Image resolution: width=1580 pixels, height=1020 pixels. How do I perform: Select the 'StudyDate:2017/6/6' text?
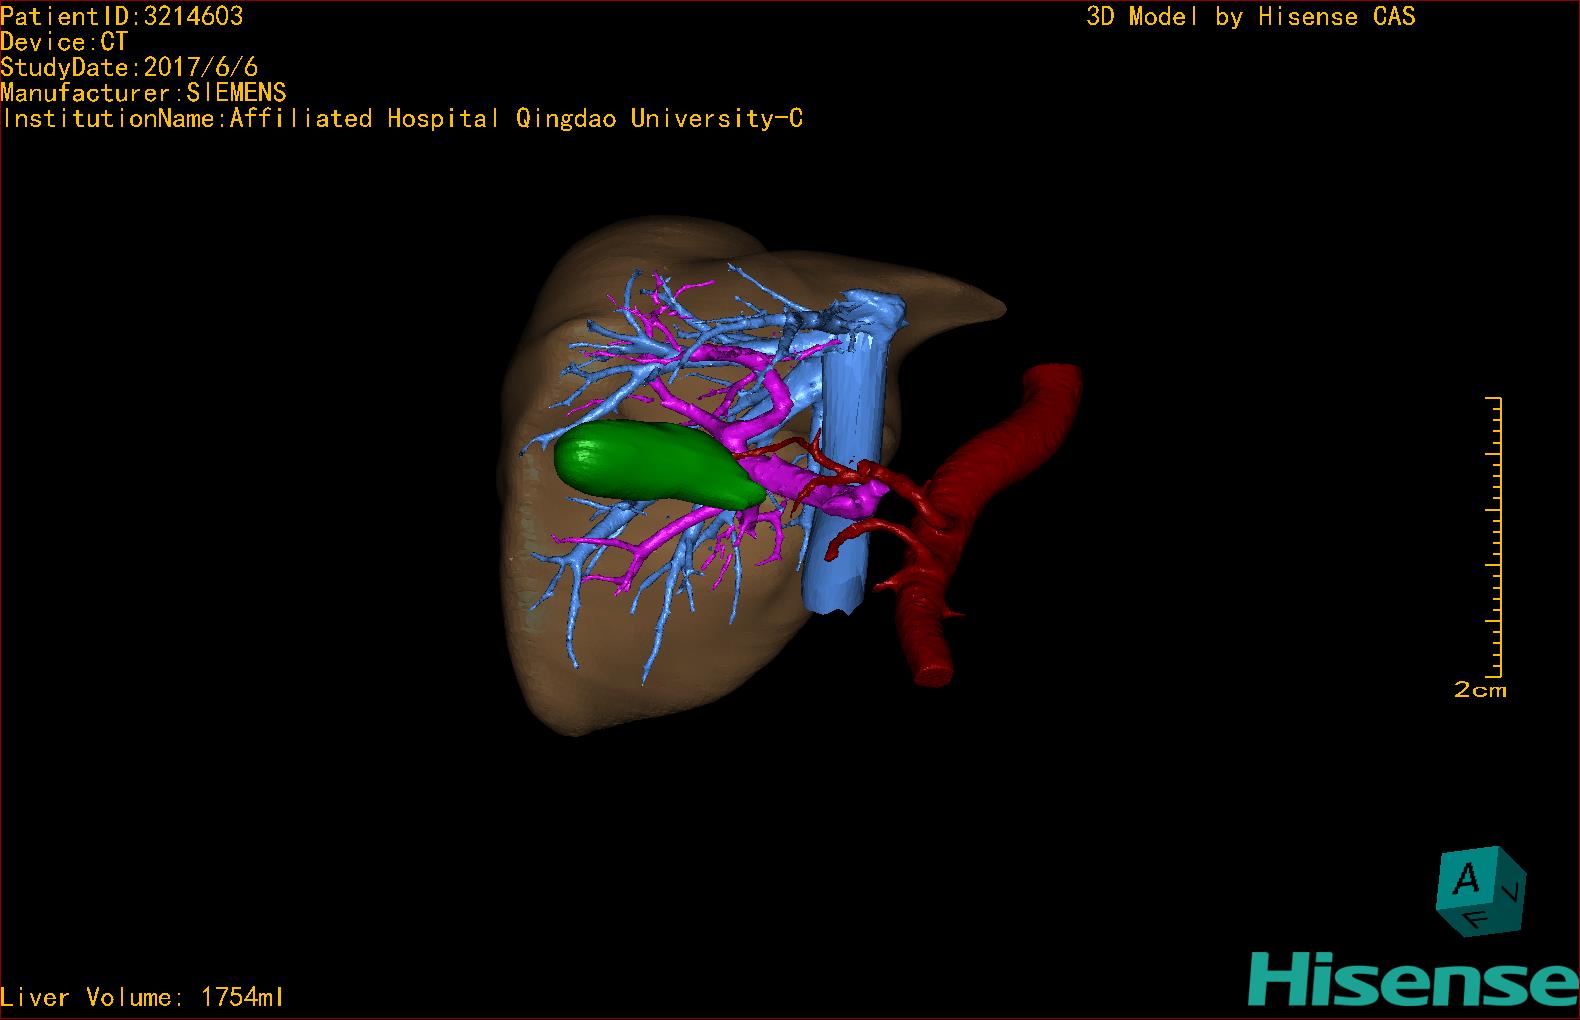pos(129,67)
